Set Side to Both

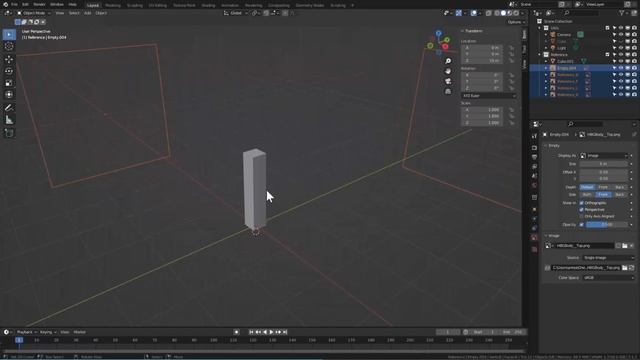pyautogui.click(x=587, y=195)
